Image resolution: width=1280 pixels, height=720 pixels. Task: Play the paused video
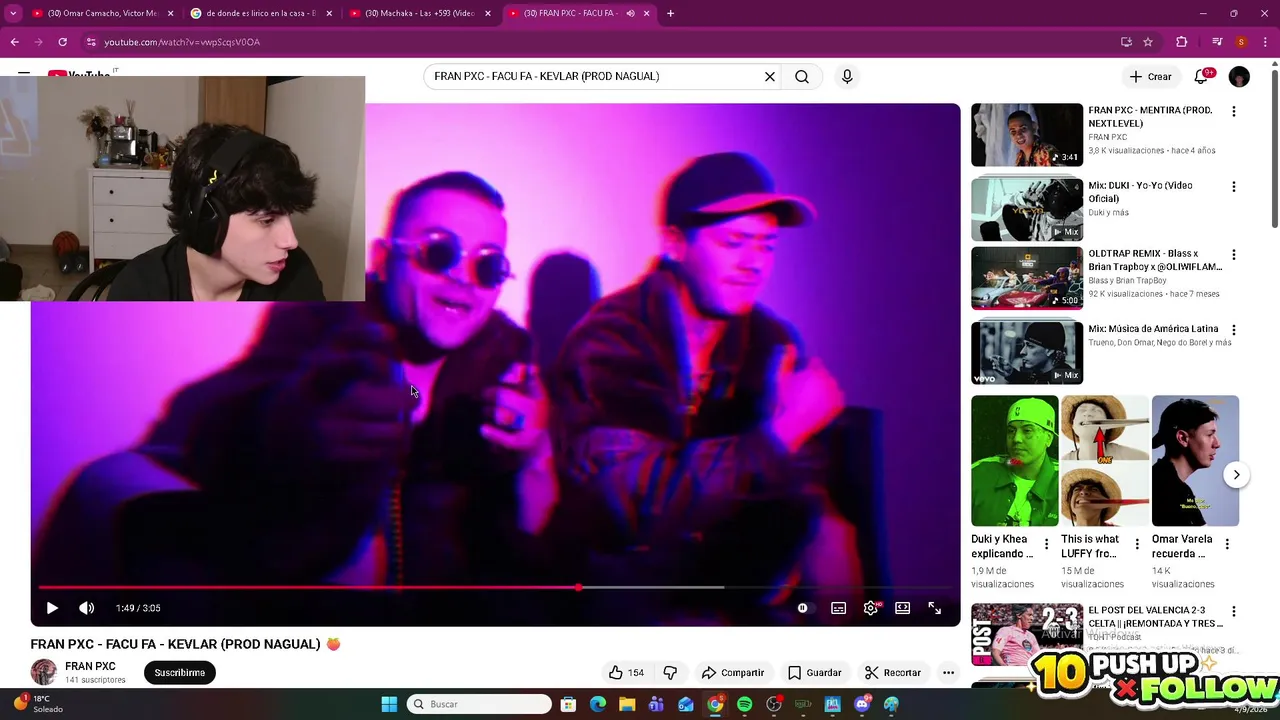tap(52, 608)
